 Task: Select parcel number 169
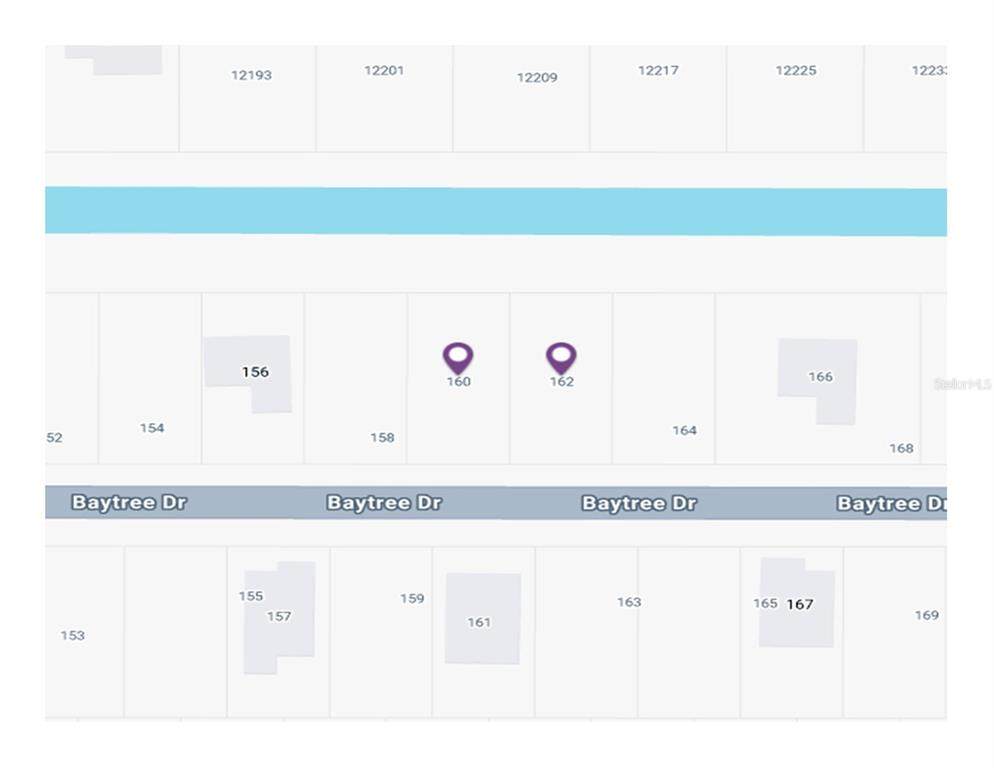[x=927, y=615]
